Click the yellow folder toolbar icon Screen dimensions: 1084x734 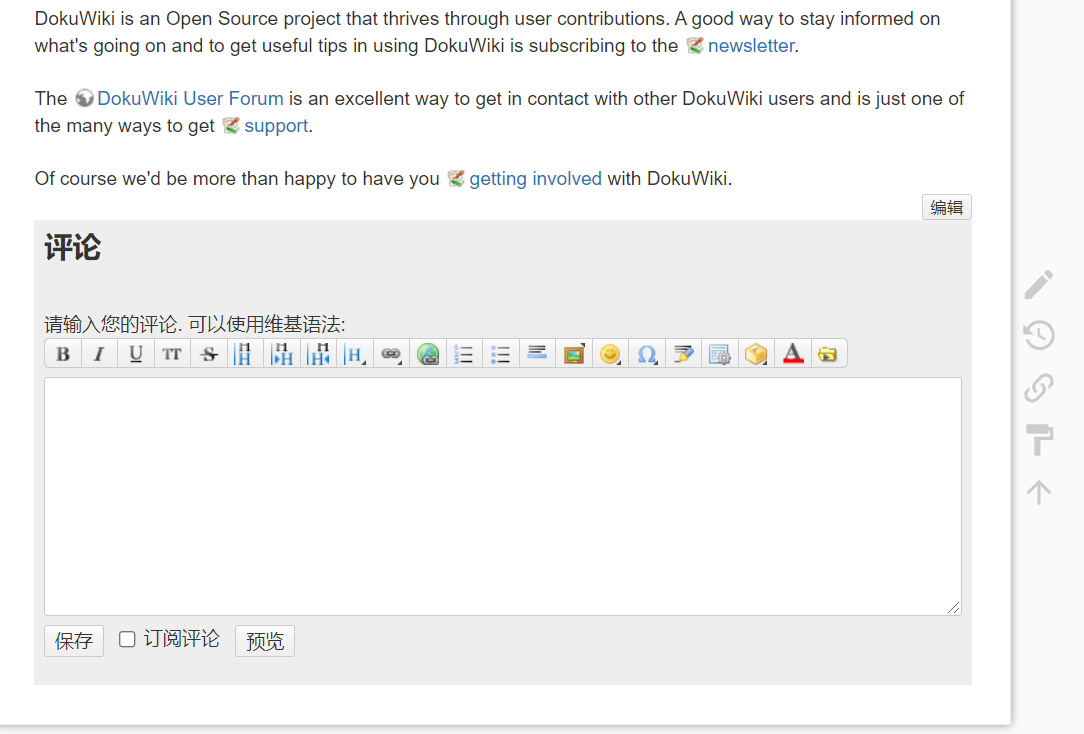pos(828,354)
